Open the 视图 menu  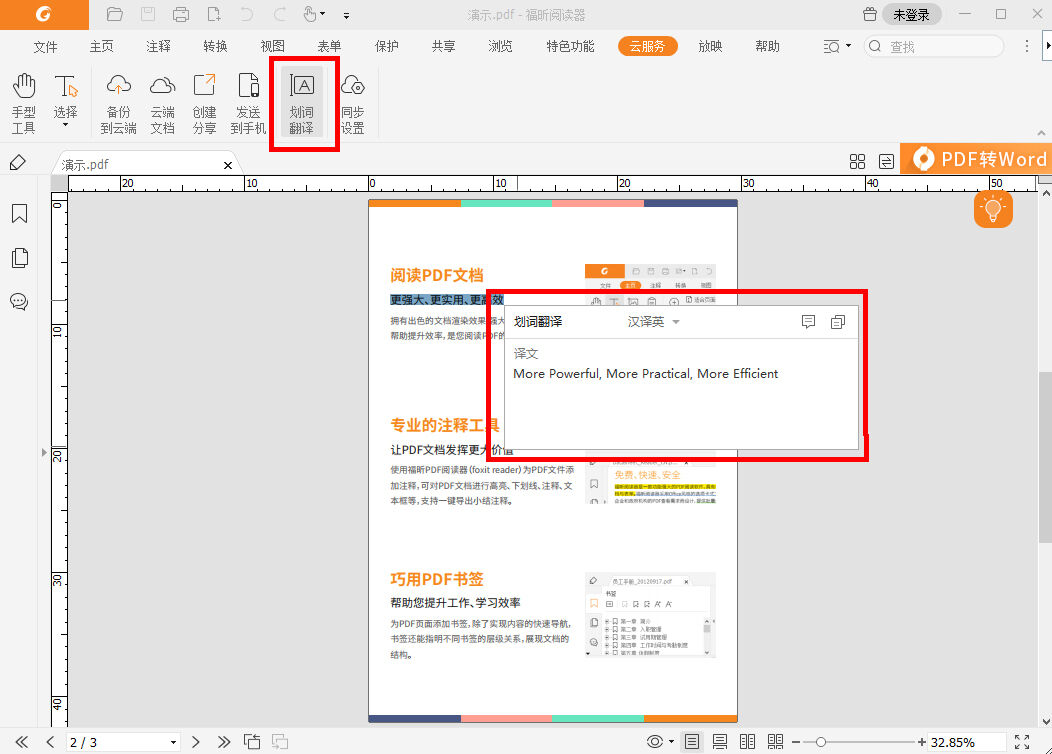[x=270, y=46]
